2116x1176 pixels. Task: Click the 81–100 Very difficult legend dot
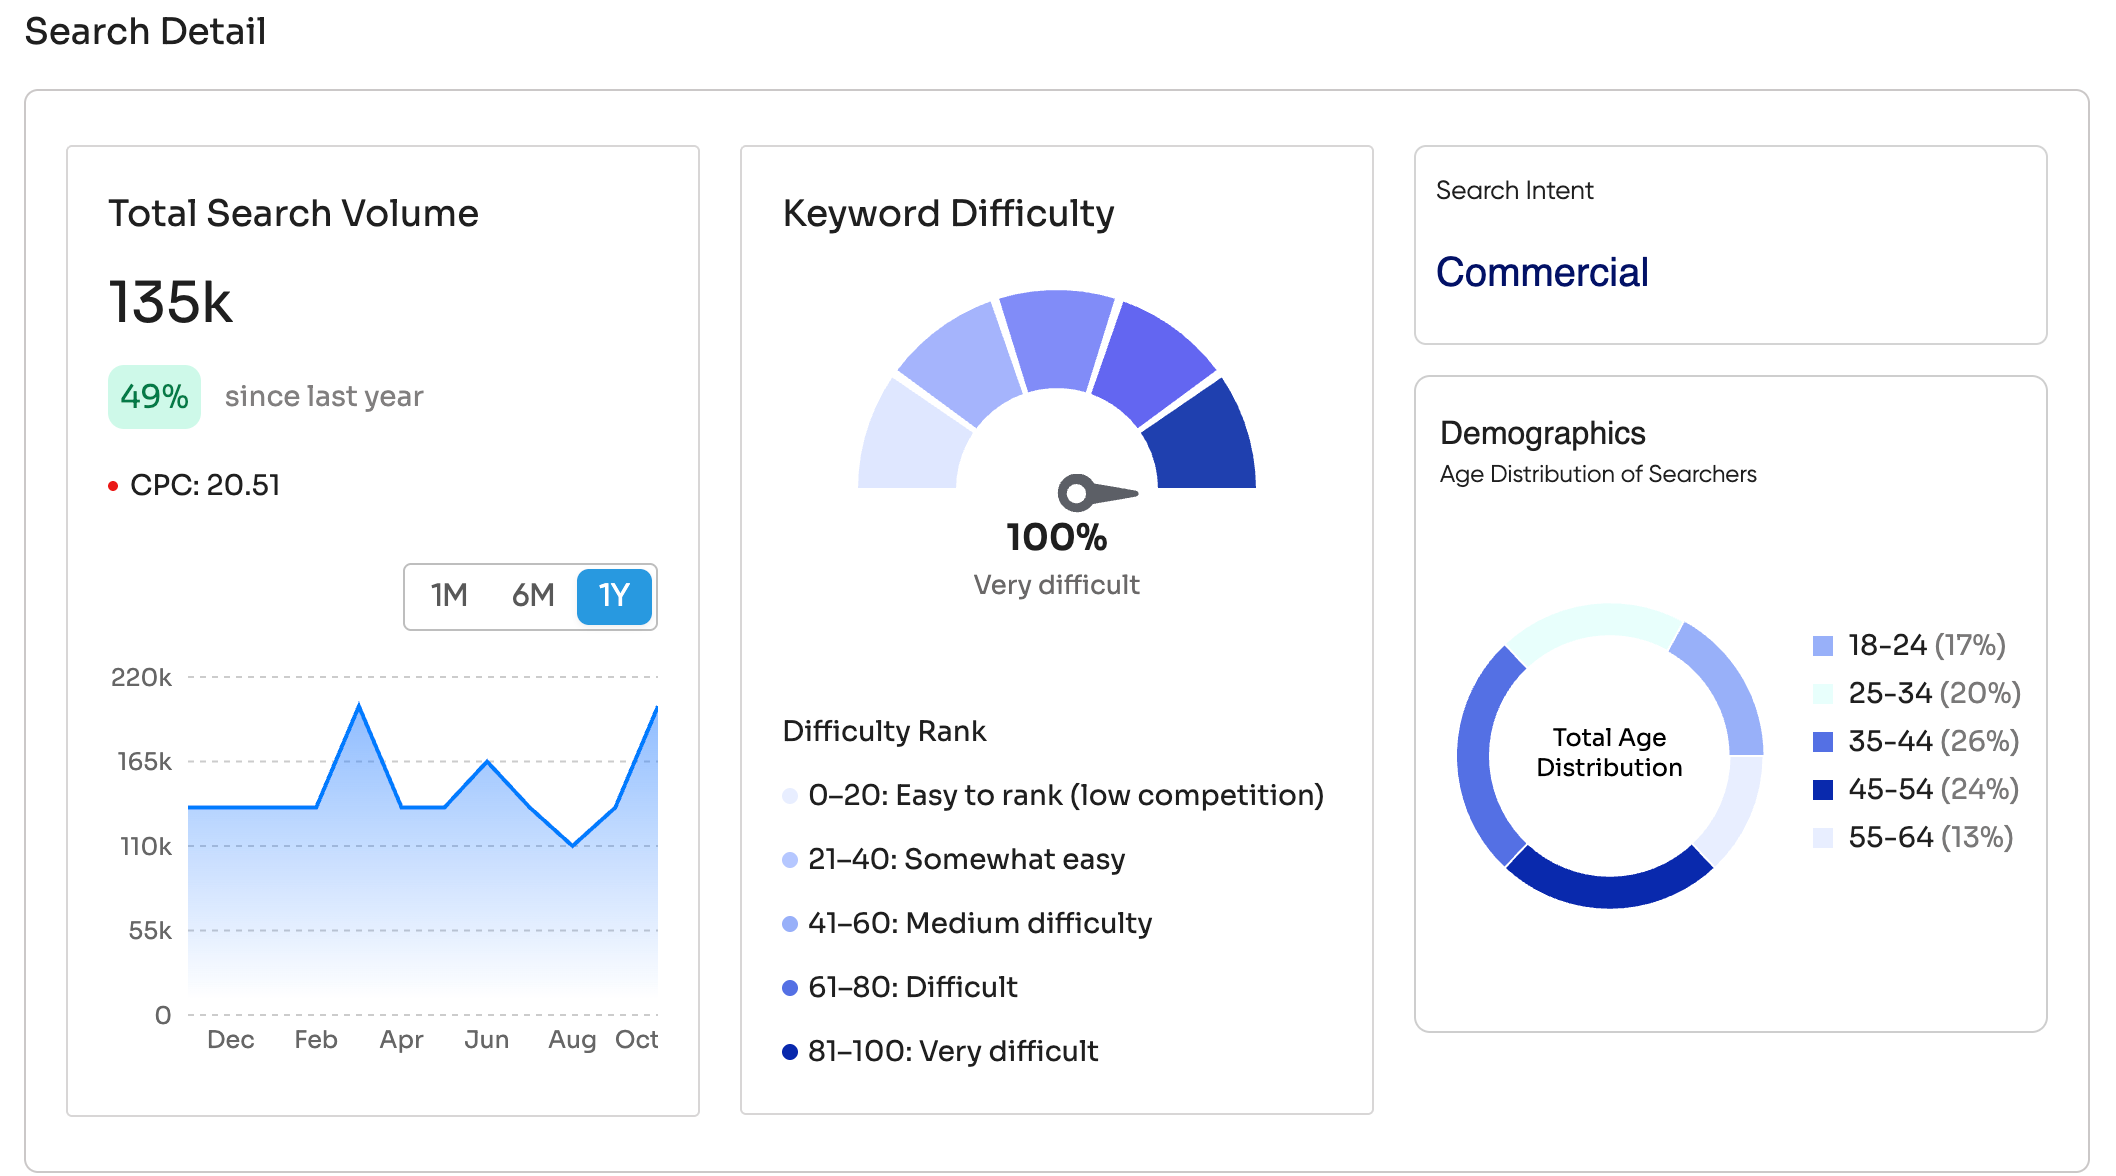[x=789, y=1052]
